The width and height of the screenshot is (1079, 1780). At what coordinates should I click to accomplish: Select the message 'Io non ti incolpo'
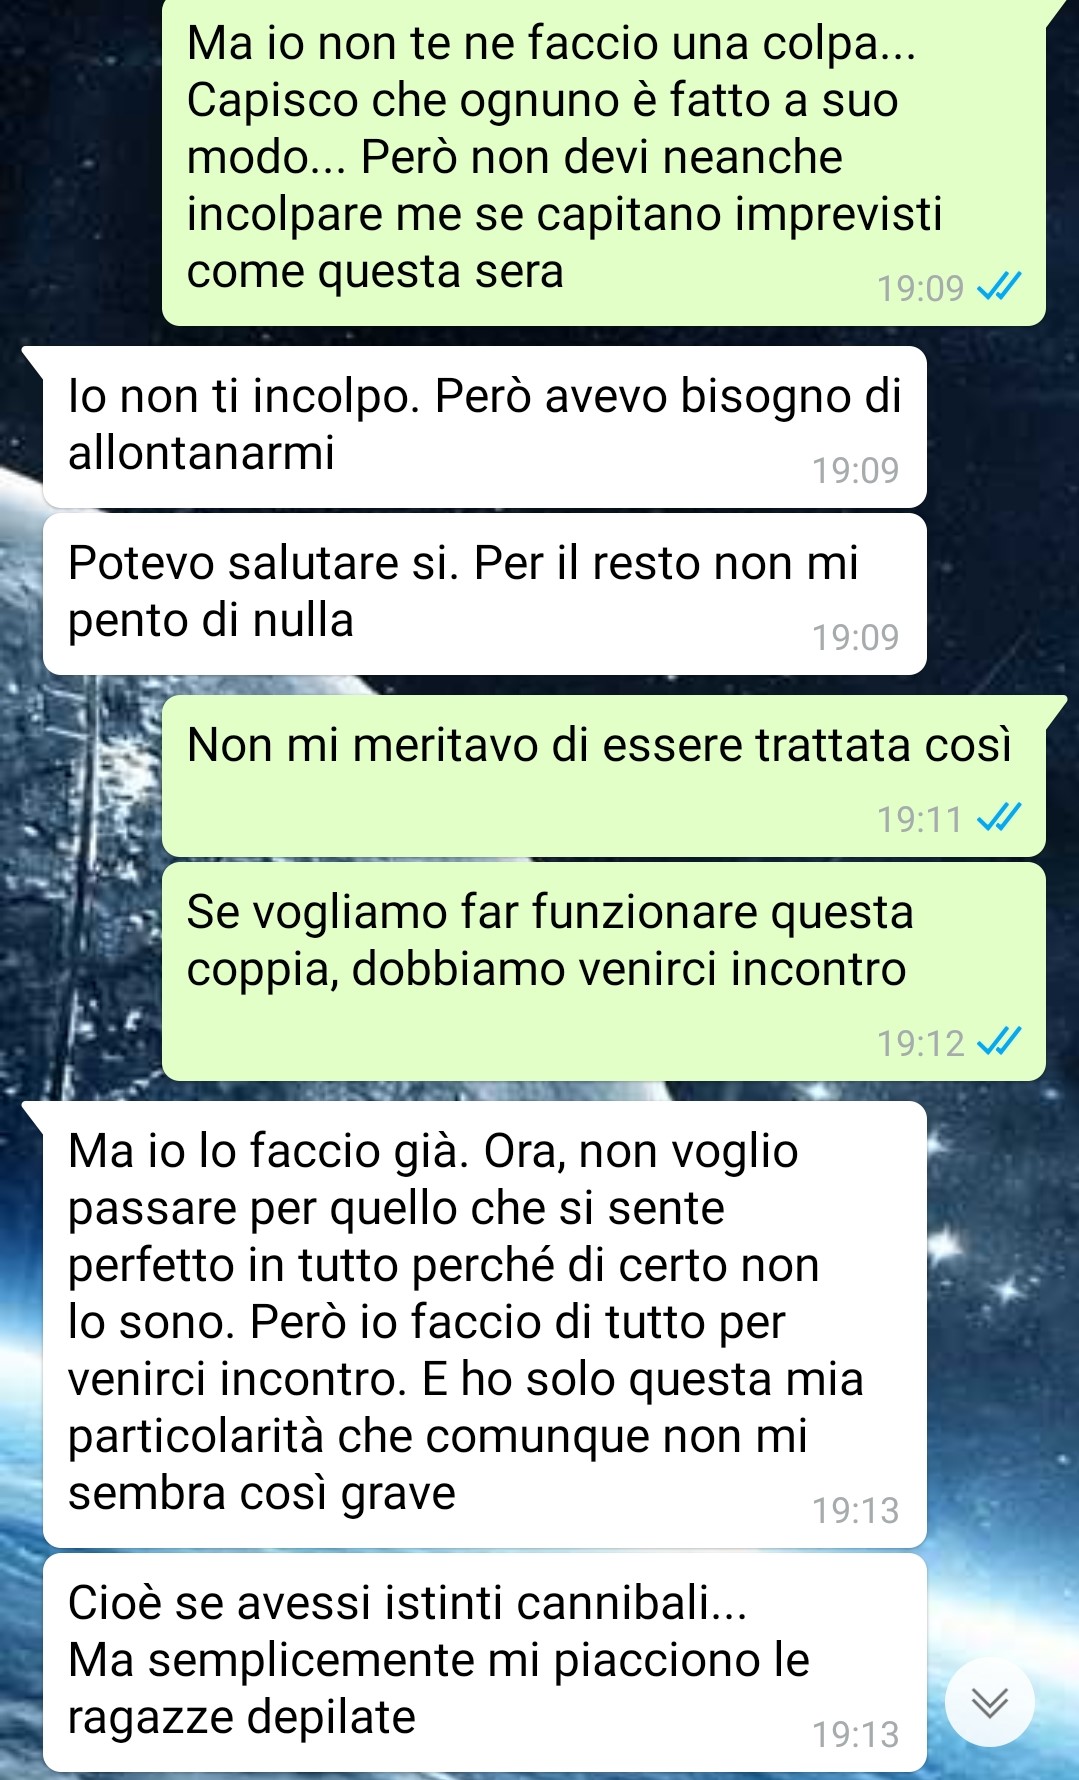484,427
